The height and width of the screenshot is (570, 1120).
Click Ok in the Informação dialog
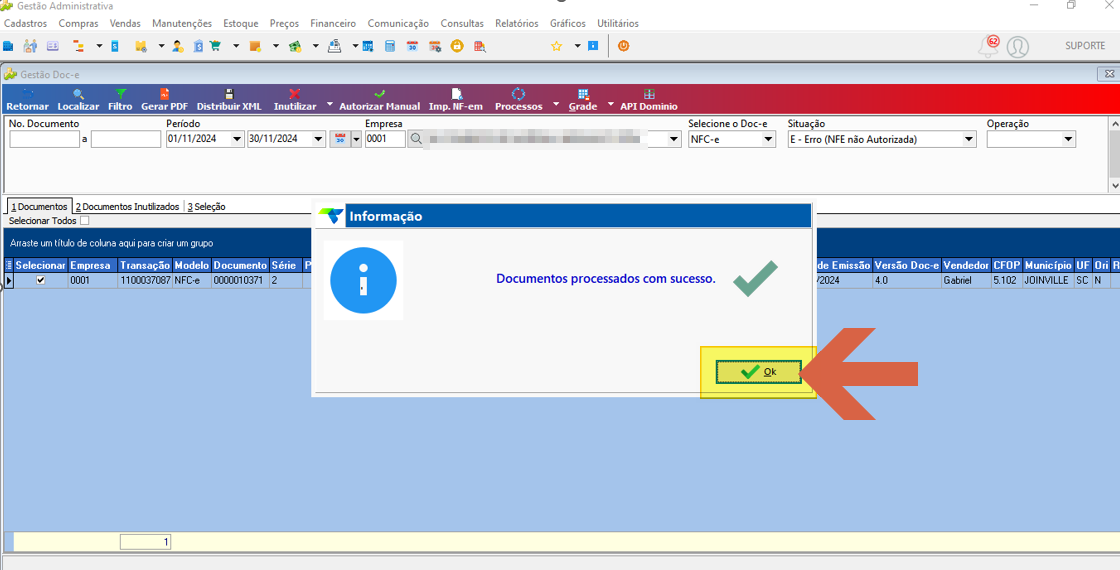(759, 372)
